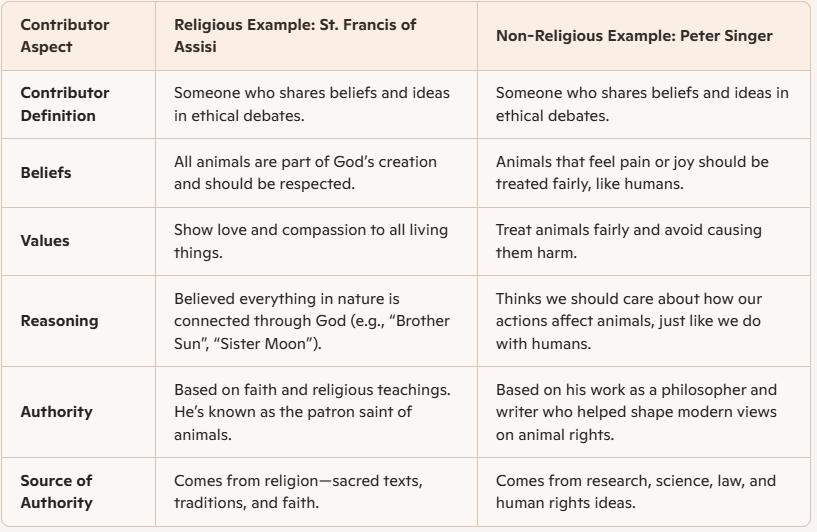Click the "God's creation" beliefs cell
Screen dimensions: 817x532
(305, 172)
